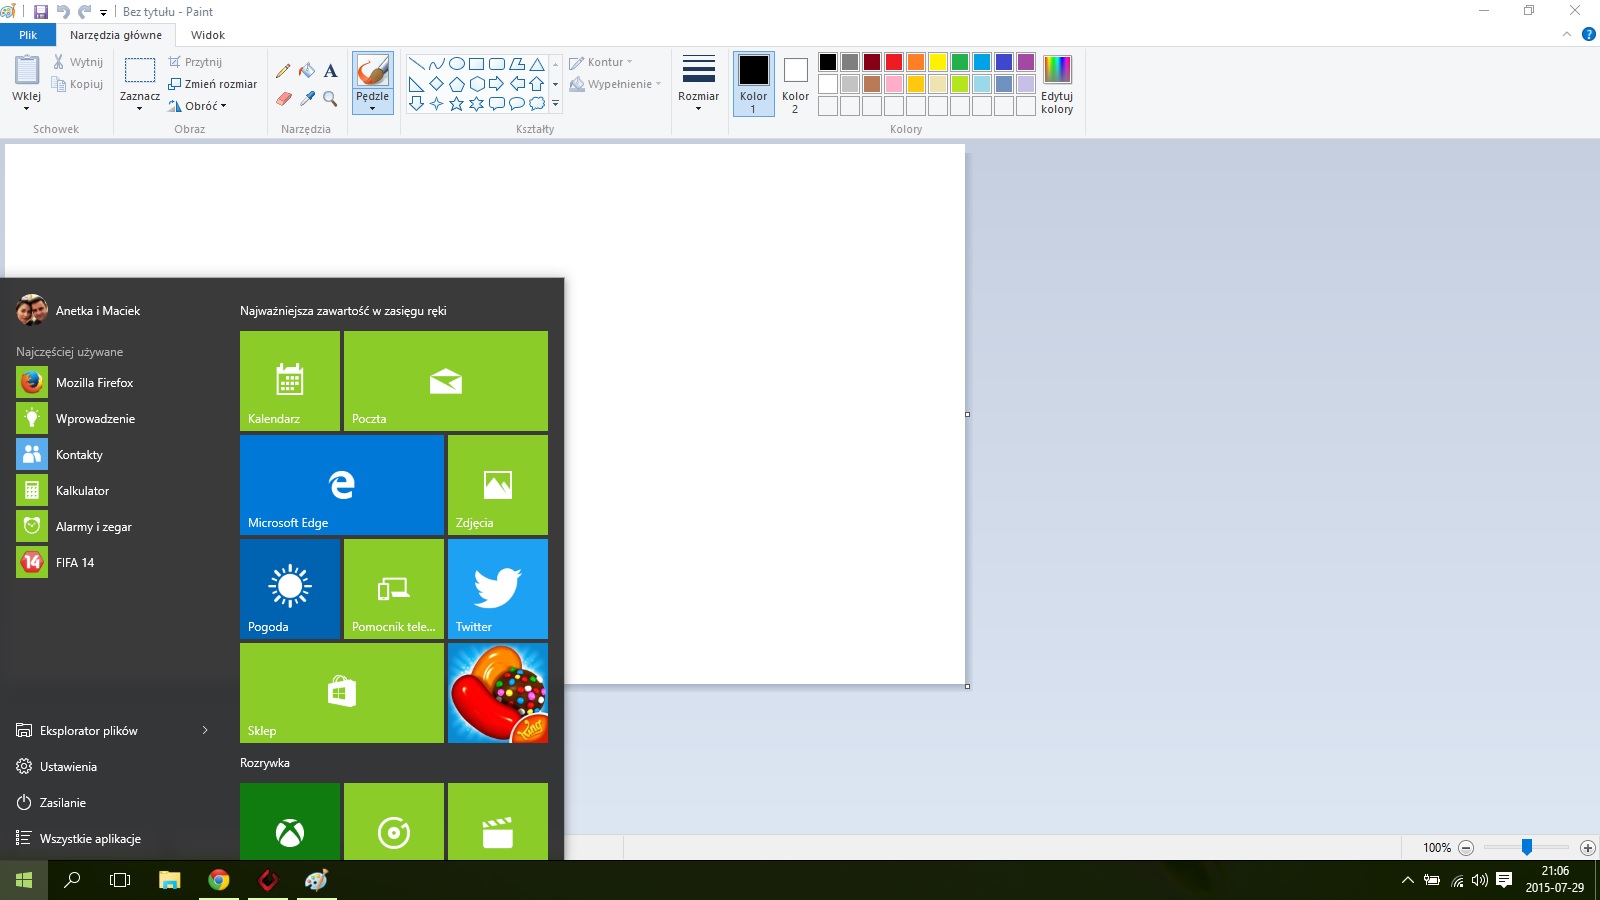Pick the diamond shape
This screenshot has width=1600, height=900.
(436, 84)
